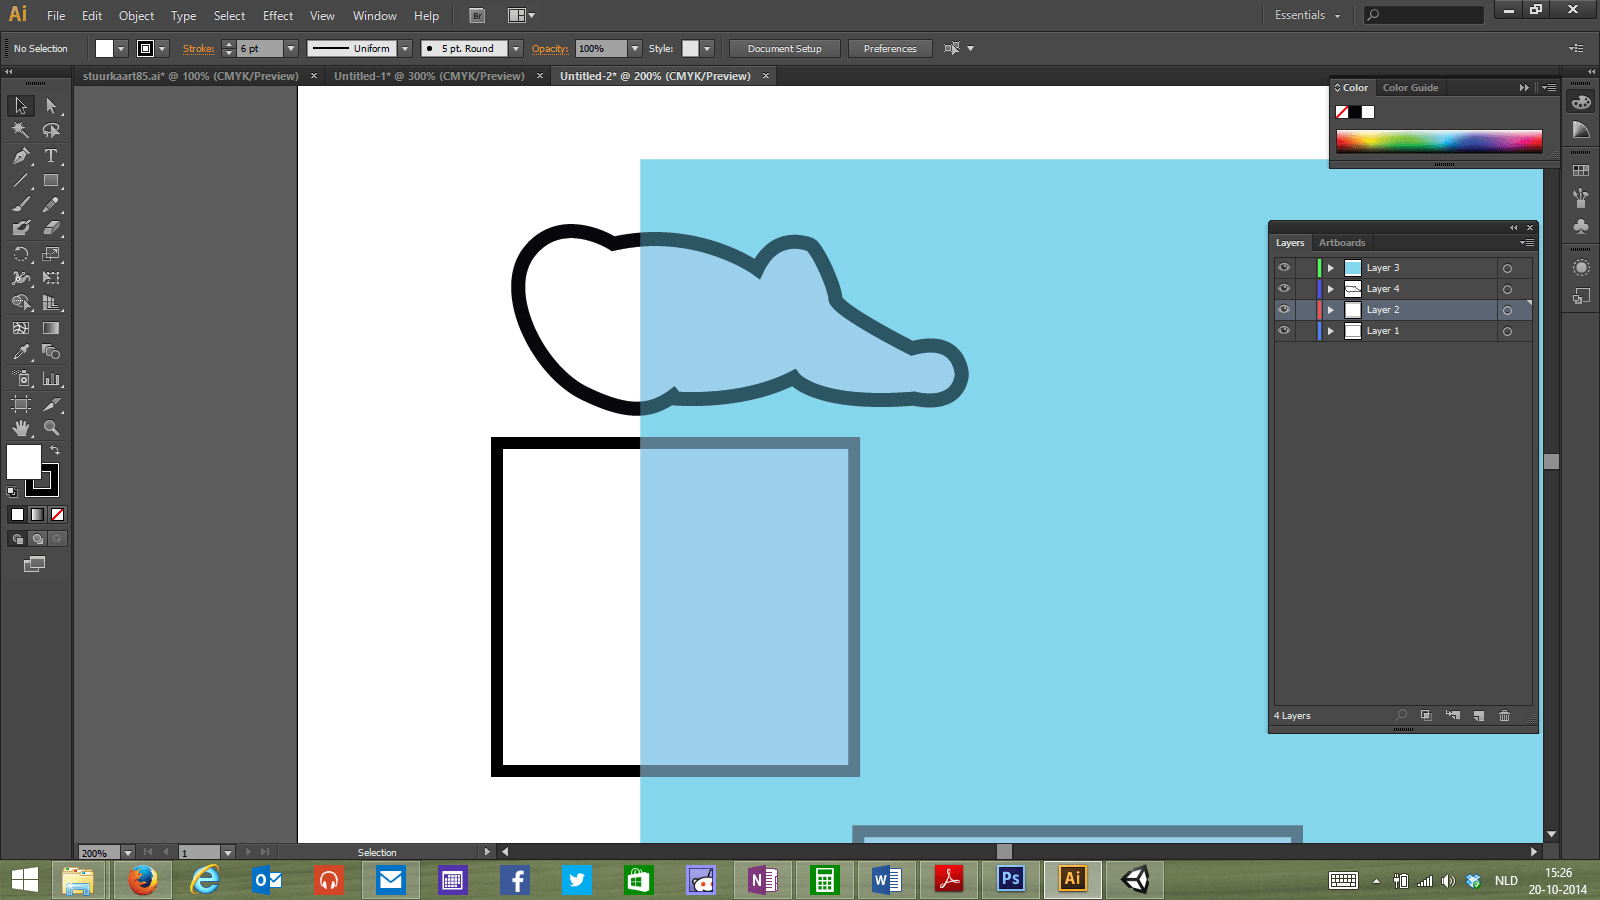The image size is (1600, 900).
Task: Expand the stroke Weight dropdown
Action: (x=291, y=48)
